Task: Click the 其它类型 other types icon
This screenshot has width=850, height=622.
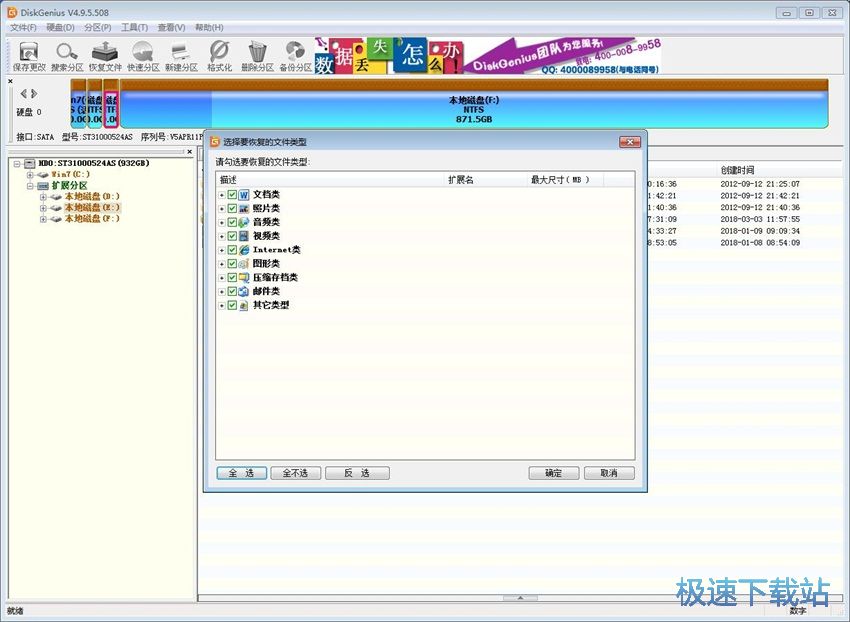Action: (x=244, y=305)
